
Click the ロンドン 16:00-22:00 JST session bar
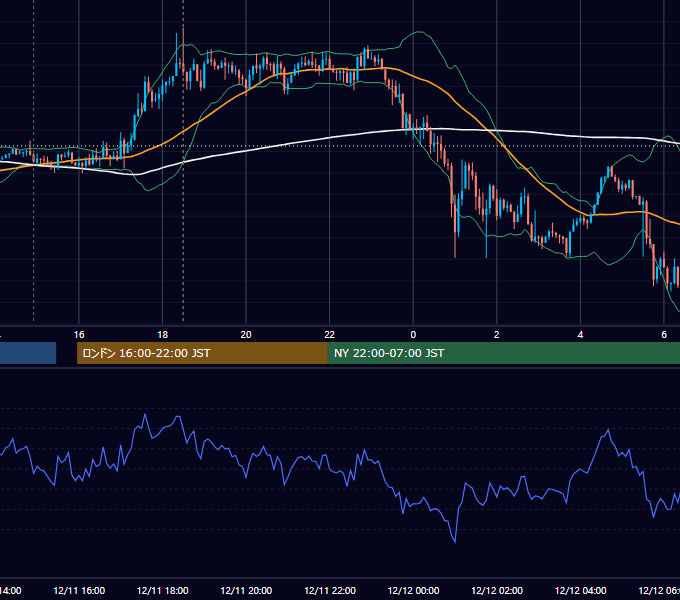click(x=202, y=353)
